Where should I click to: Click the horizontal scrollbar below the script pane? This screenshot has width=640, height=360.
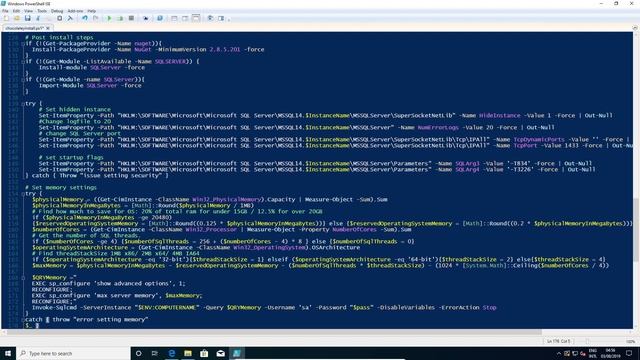pyautogui.click(x=317, y=332)
